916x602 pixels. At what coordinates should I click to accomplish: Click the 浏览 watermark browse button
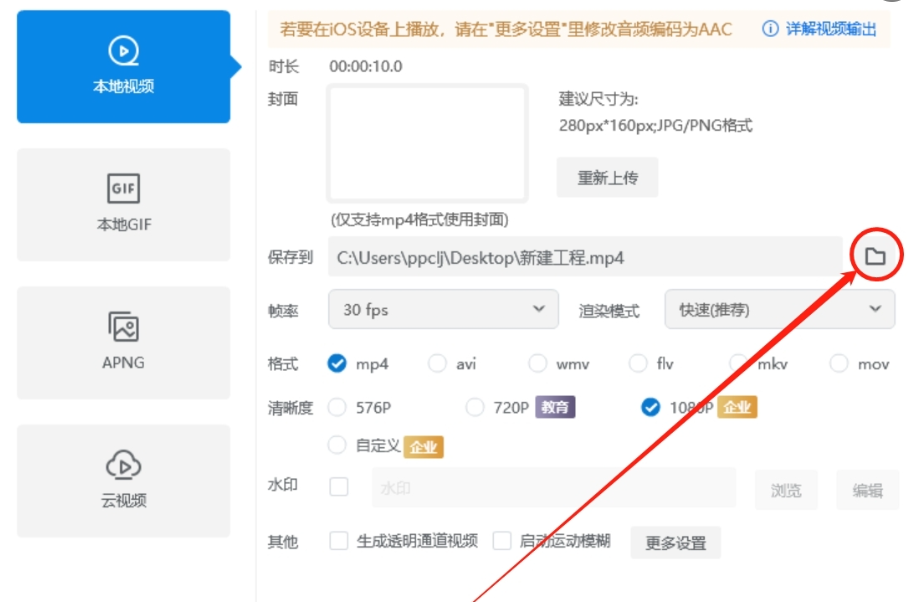pos(786,490)
